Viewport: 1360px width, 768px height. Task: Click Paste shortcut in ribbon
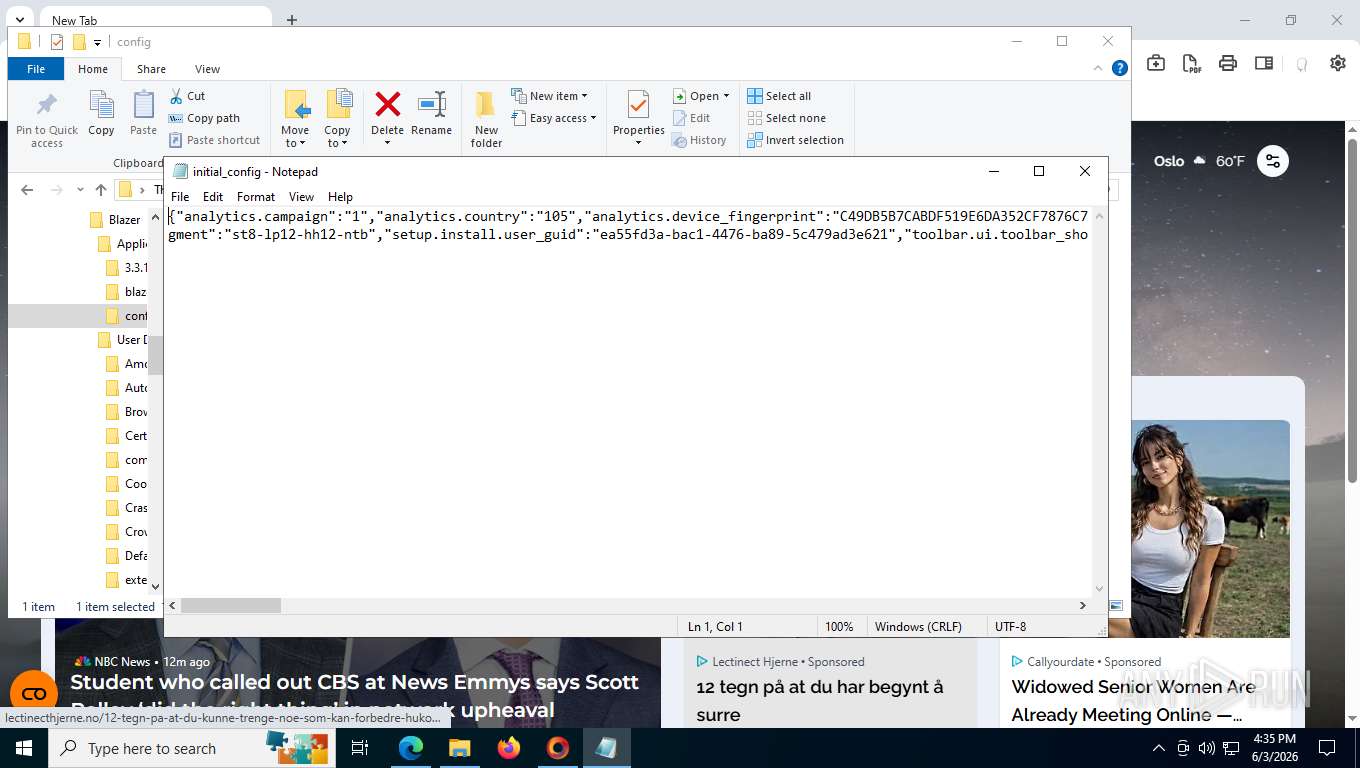(x=215, y=140)
